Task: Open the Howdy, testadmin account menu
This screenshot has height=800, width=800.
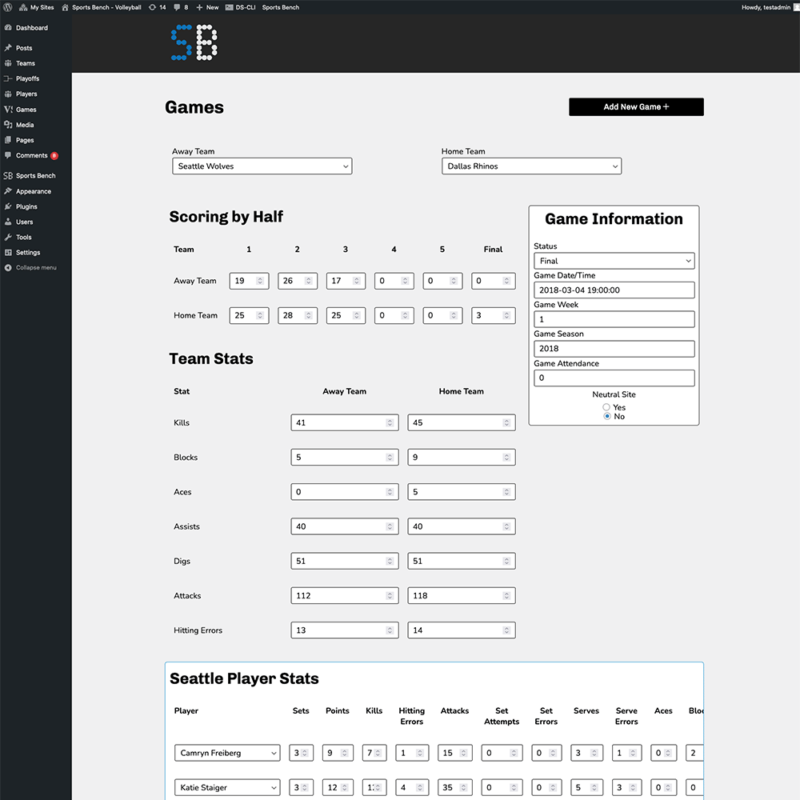Action: tap(770, 7)
